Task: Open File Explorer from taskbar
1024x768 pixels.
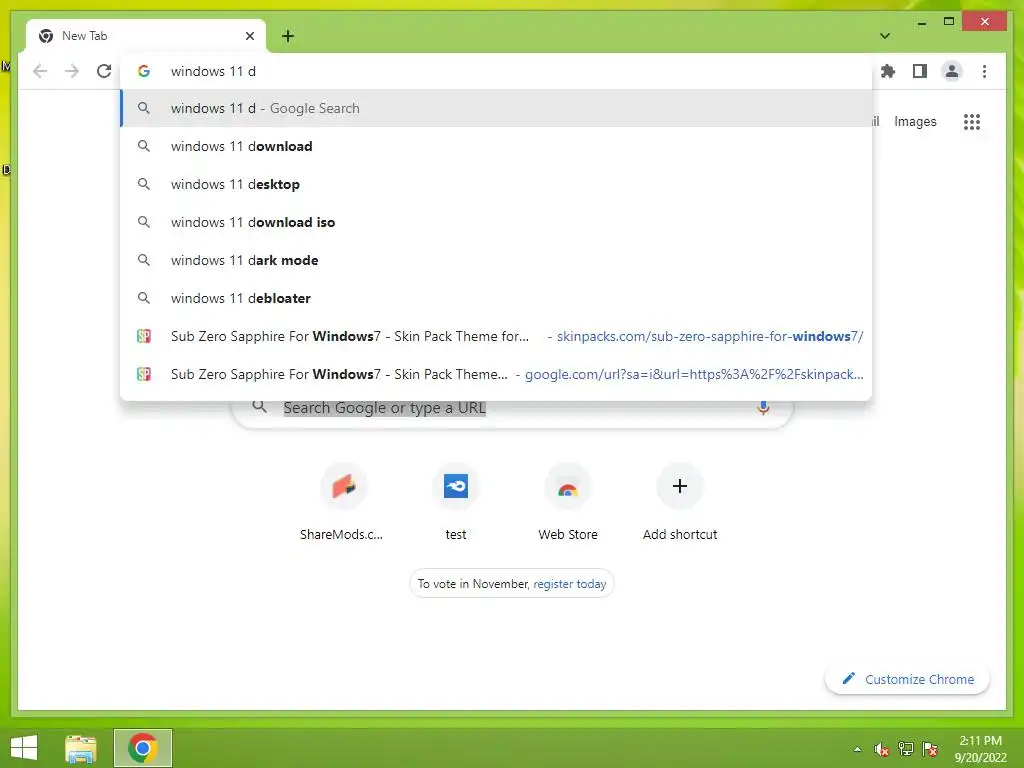Action: (81, 748)
